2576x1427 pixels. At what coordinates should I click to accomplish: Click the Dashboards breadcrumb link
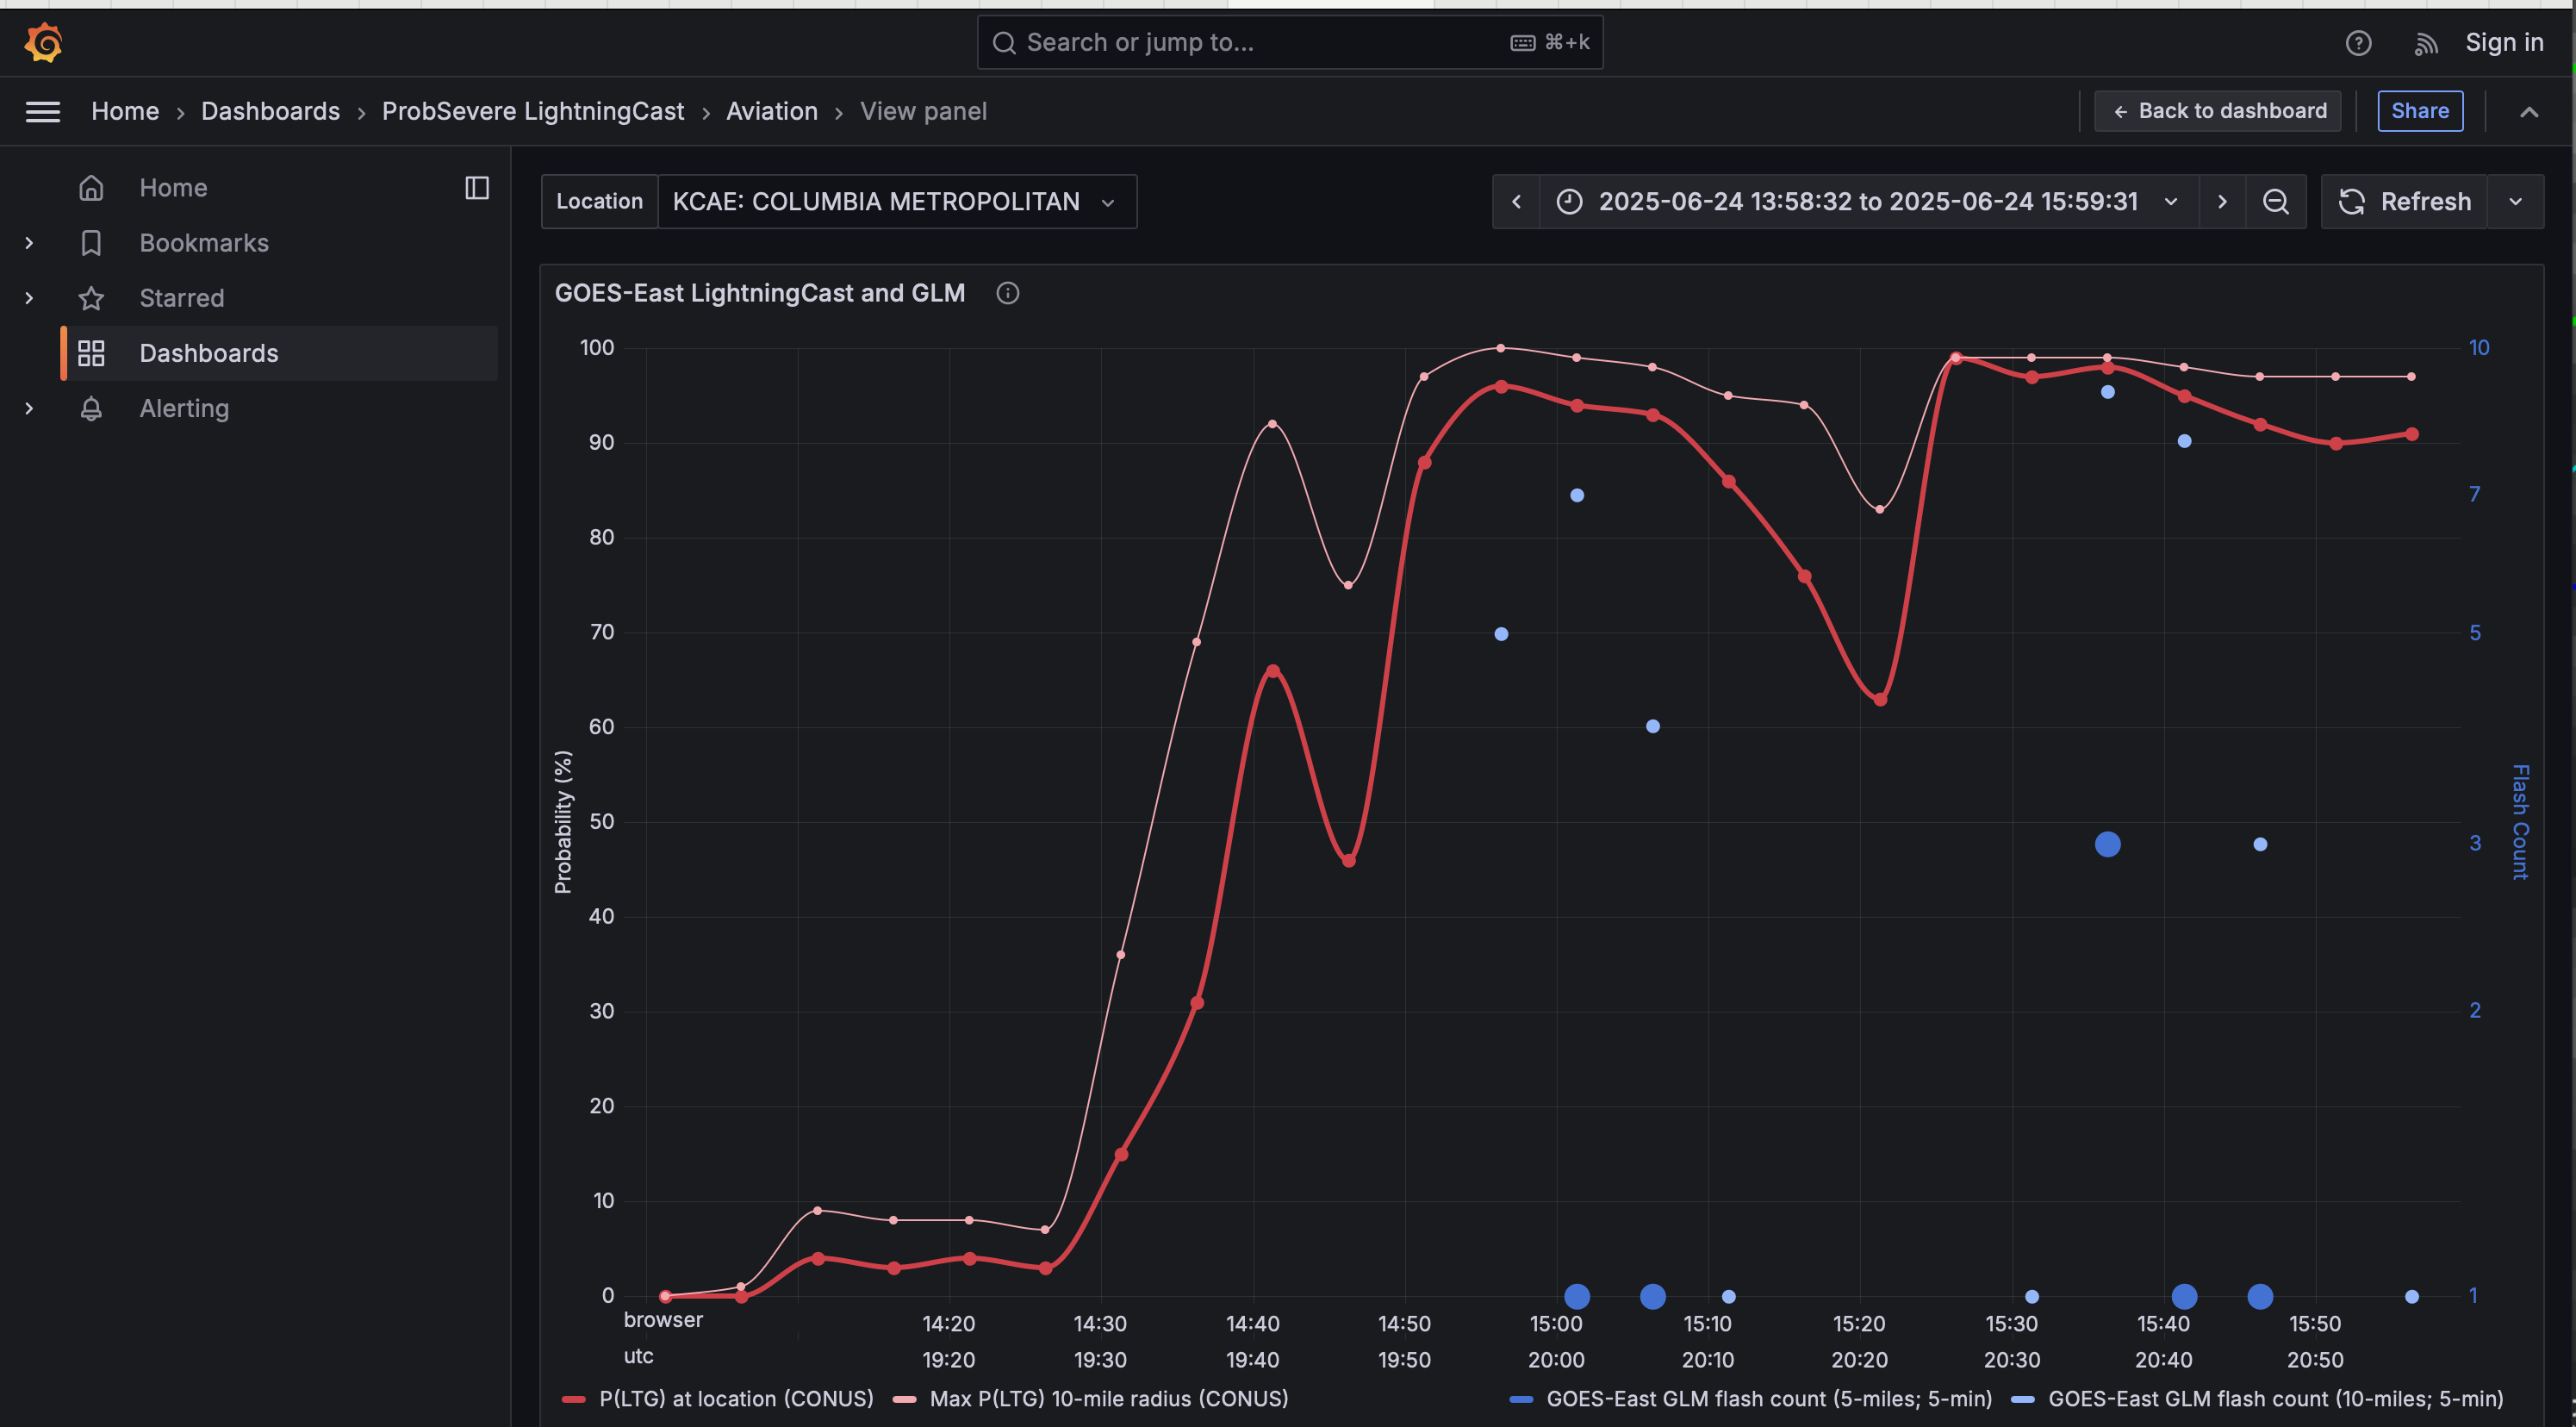click(x=270, y=112)
